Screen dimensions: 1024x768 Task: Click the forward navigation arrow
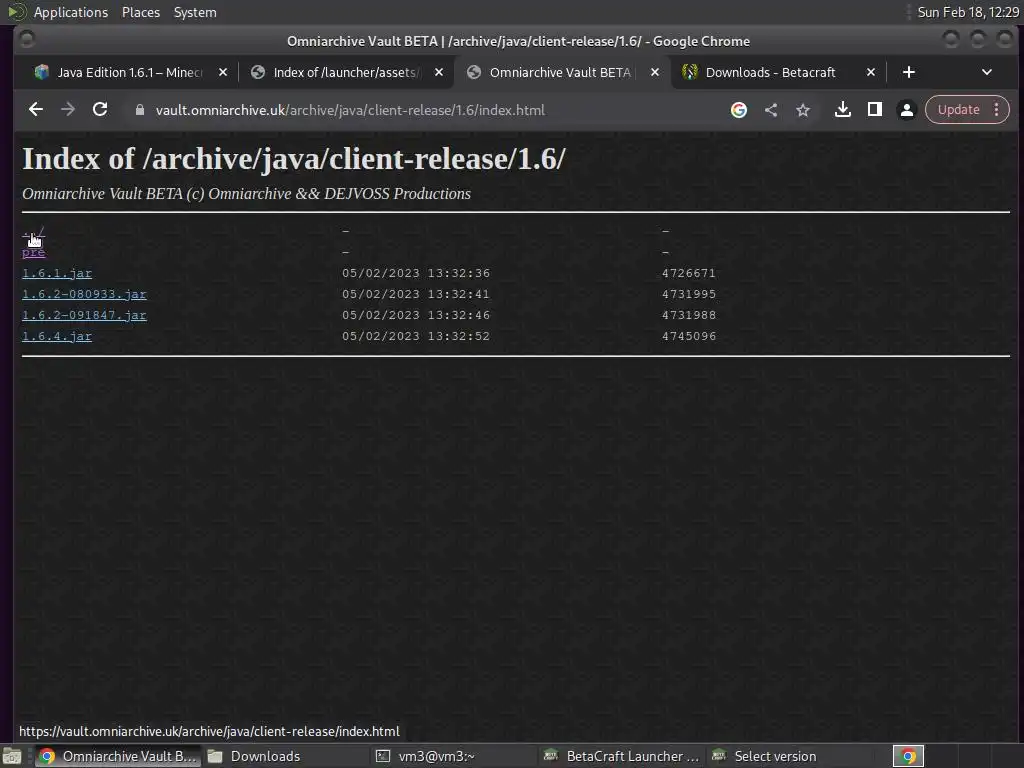(68, 110)
